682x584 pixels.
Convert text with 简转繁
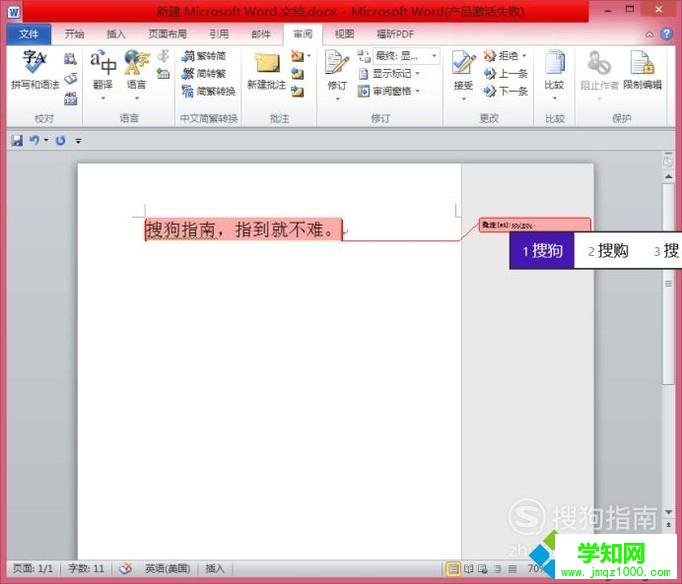(204, 73)
